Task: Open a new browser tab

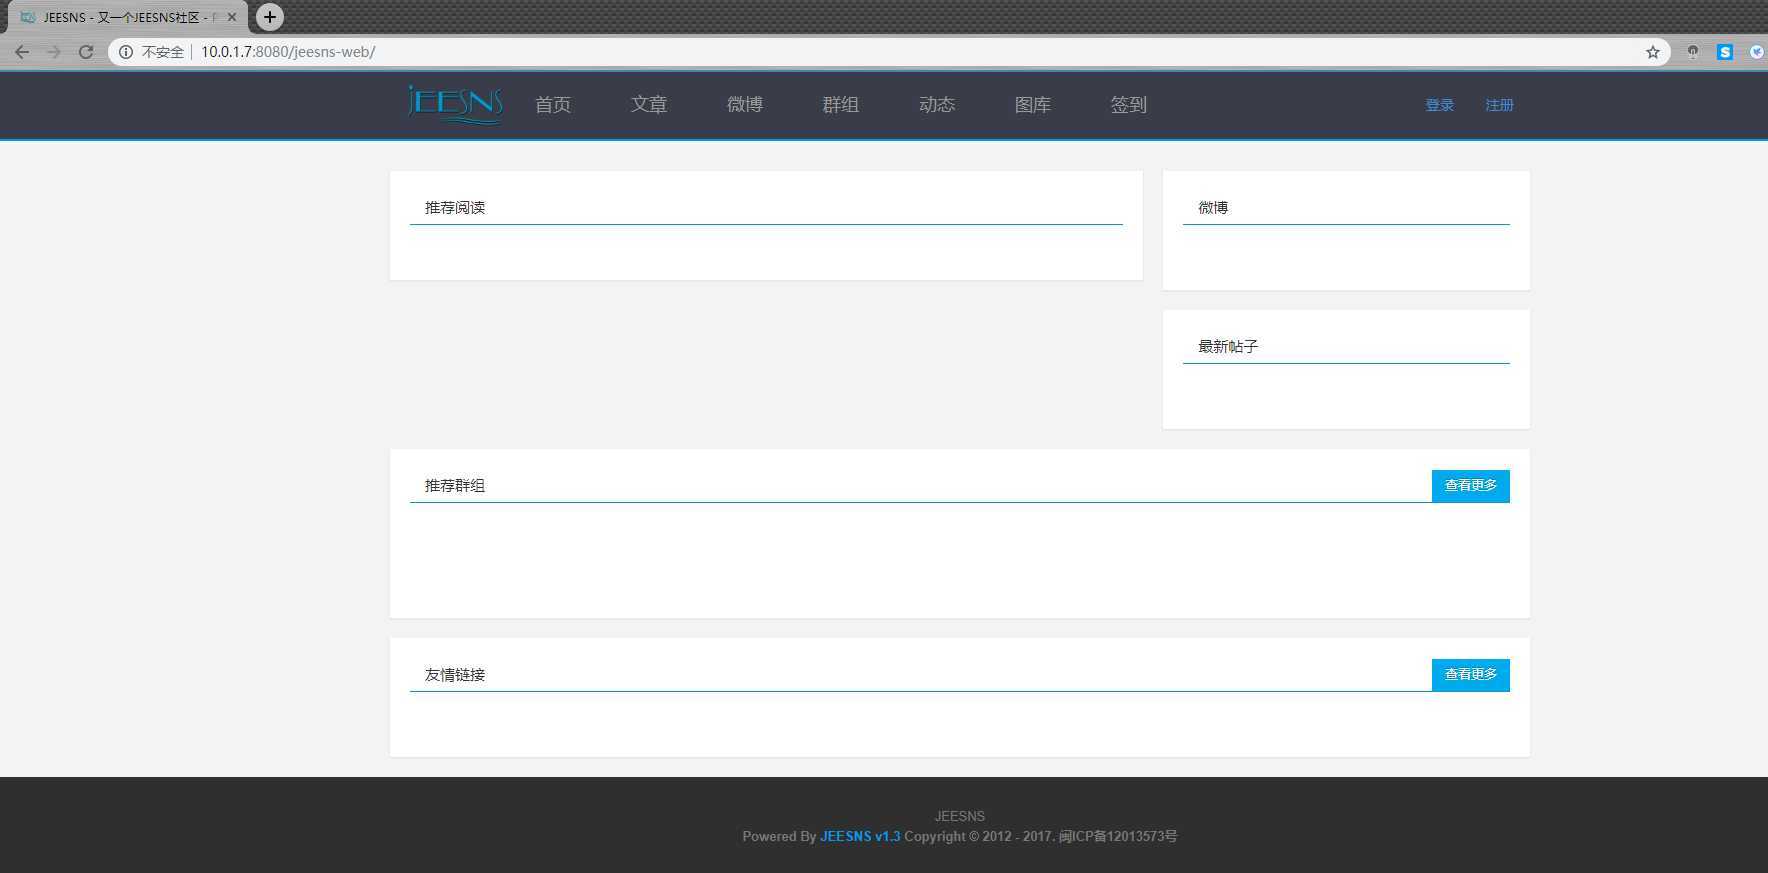Action: click(x=270, y=17)
